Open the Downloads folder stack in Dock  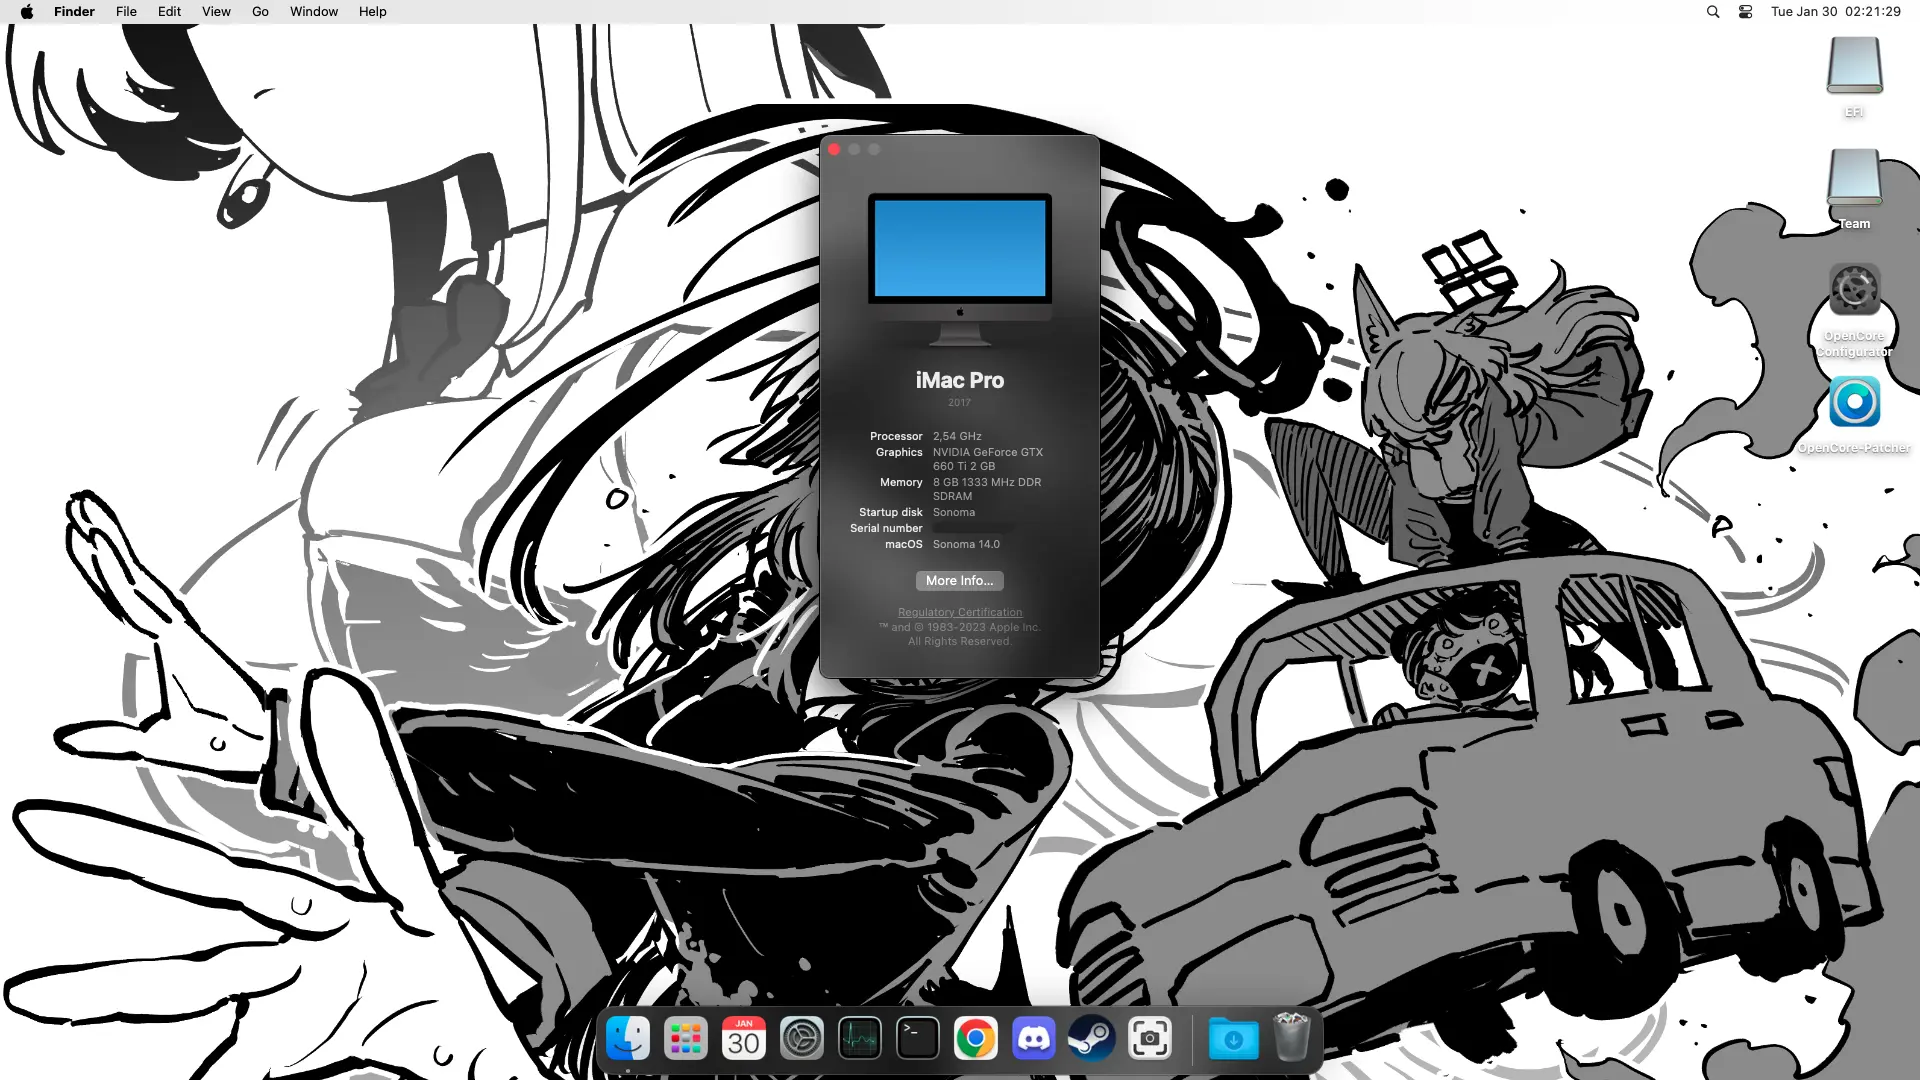[1234, 1039]
